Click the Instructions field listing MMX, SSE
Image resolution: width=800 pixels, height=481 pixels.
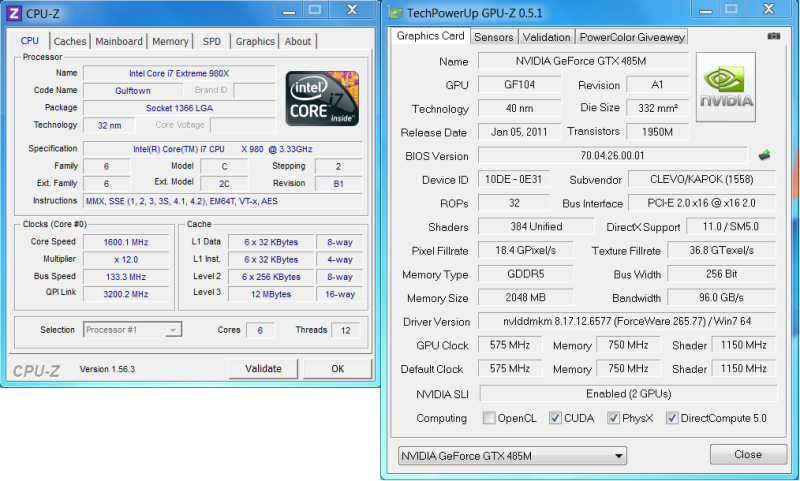click(222, 201)
